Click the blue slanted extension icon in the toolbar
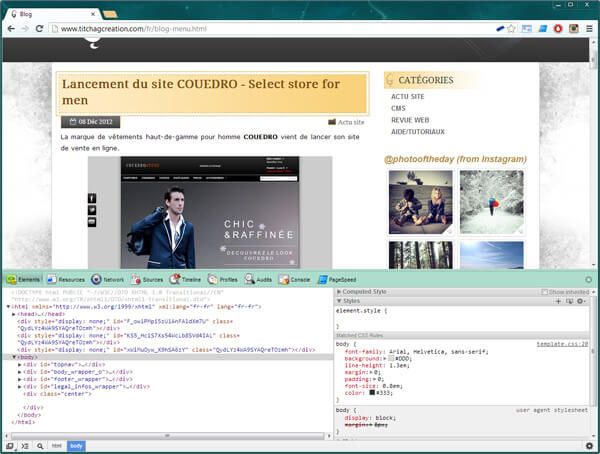 pos(543,29)
